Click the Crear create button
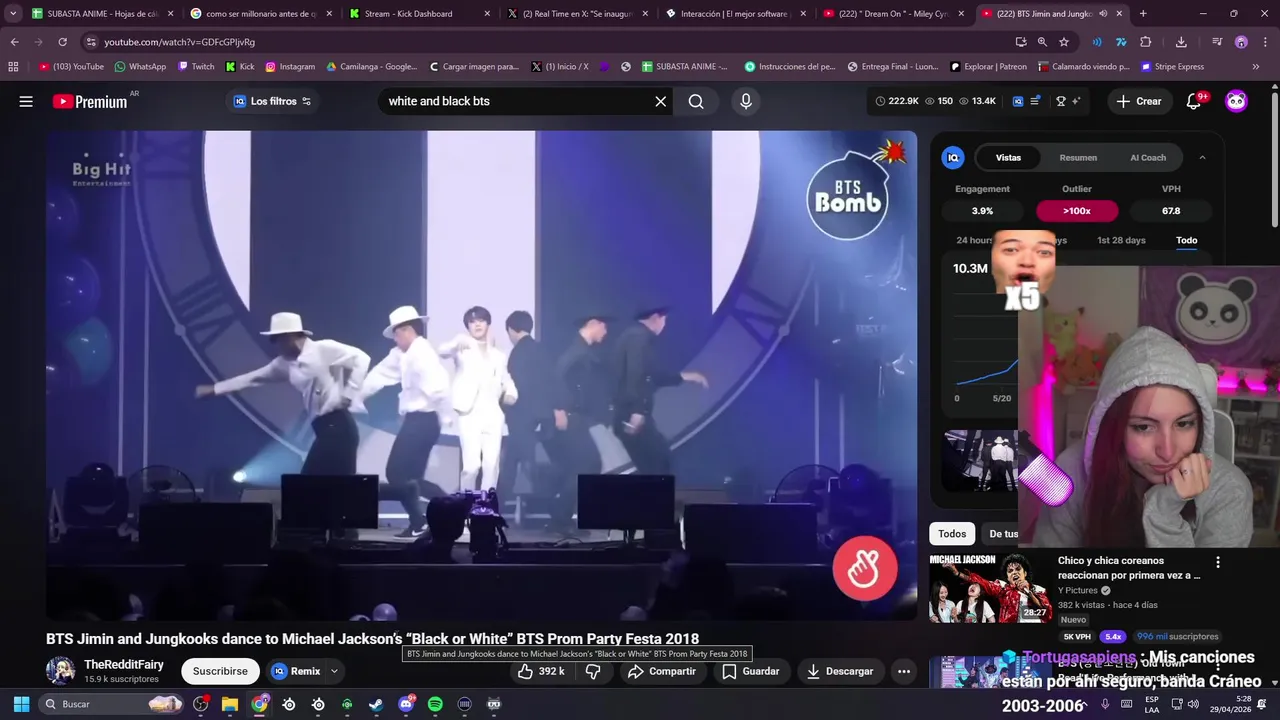 coord(1139,101)
